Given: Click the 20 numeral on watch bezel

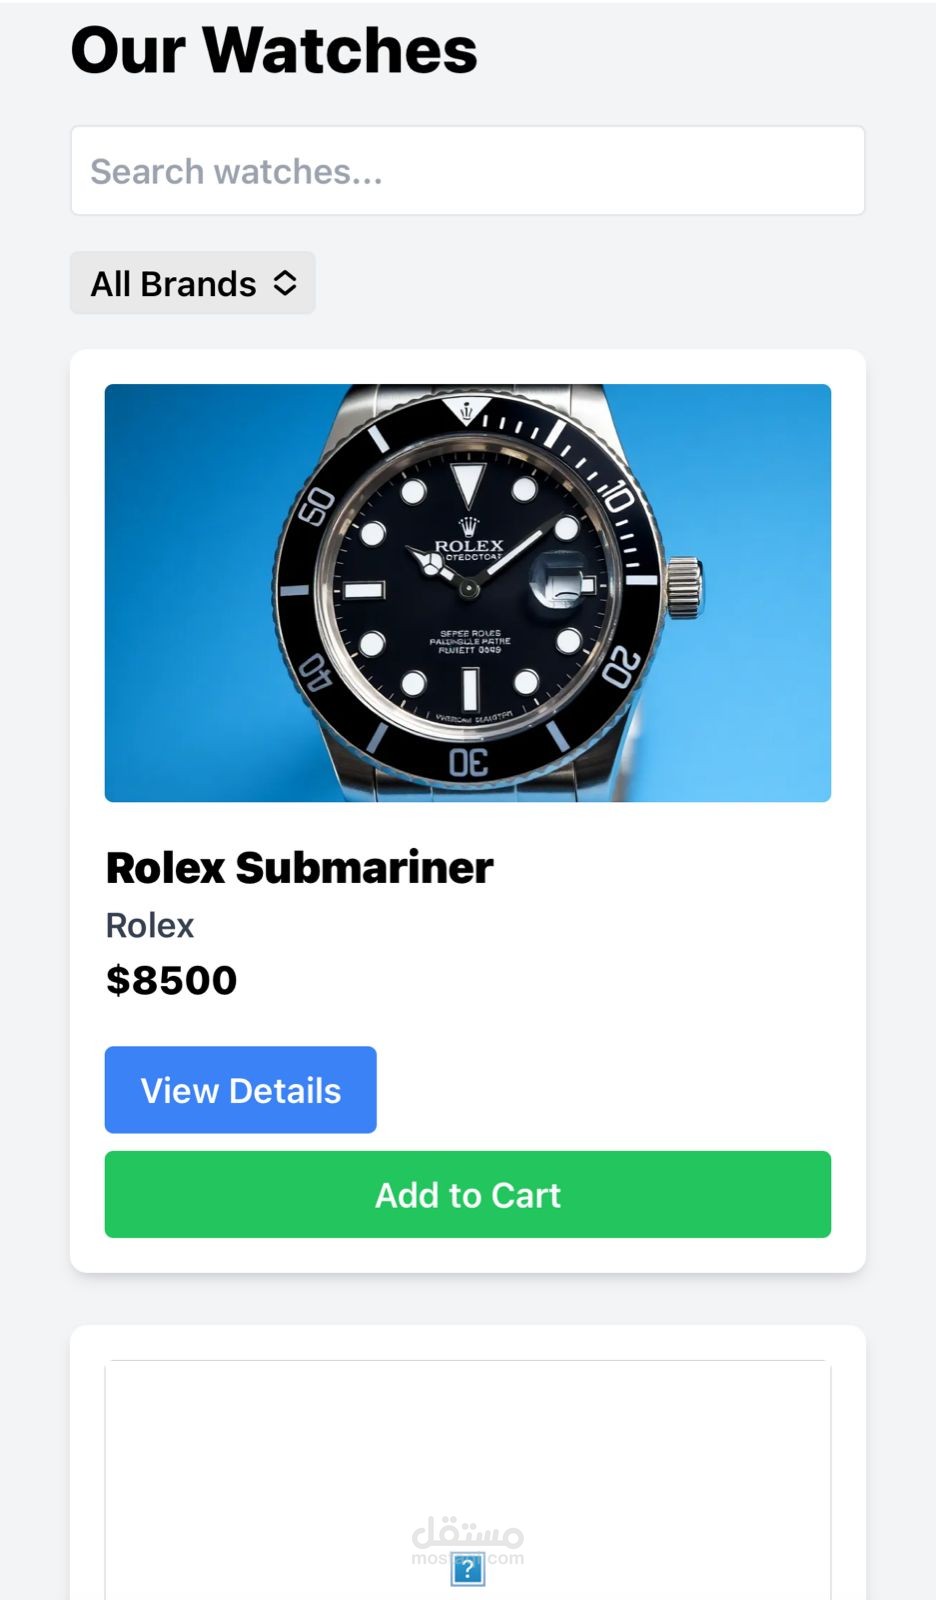Looking at the screenshot, I should [622, 667].
